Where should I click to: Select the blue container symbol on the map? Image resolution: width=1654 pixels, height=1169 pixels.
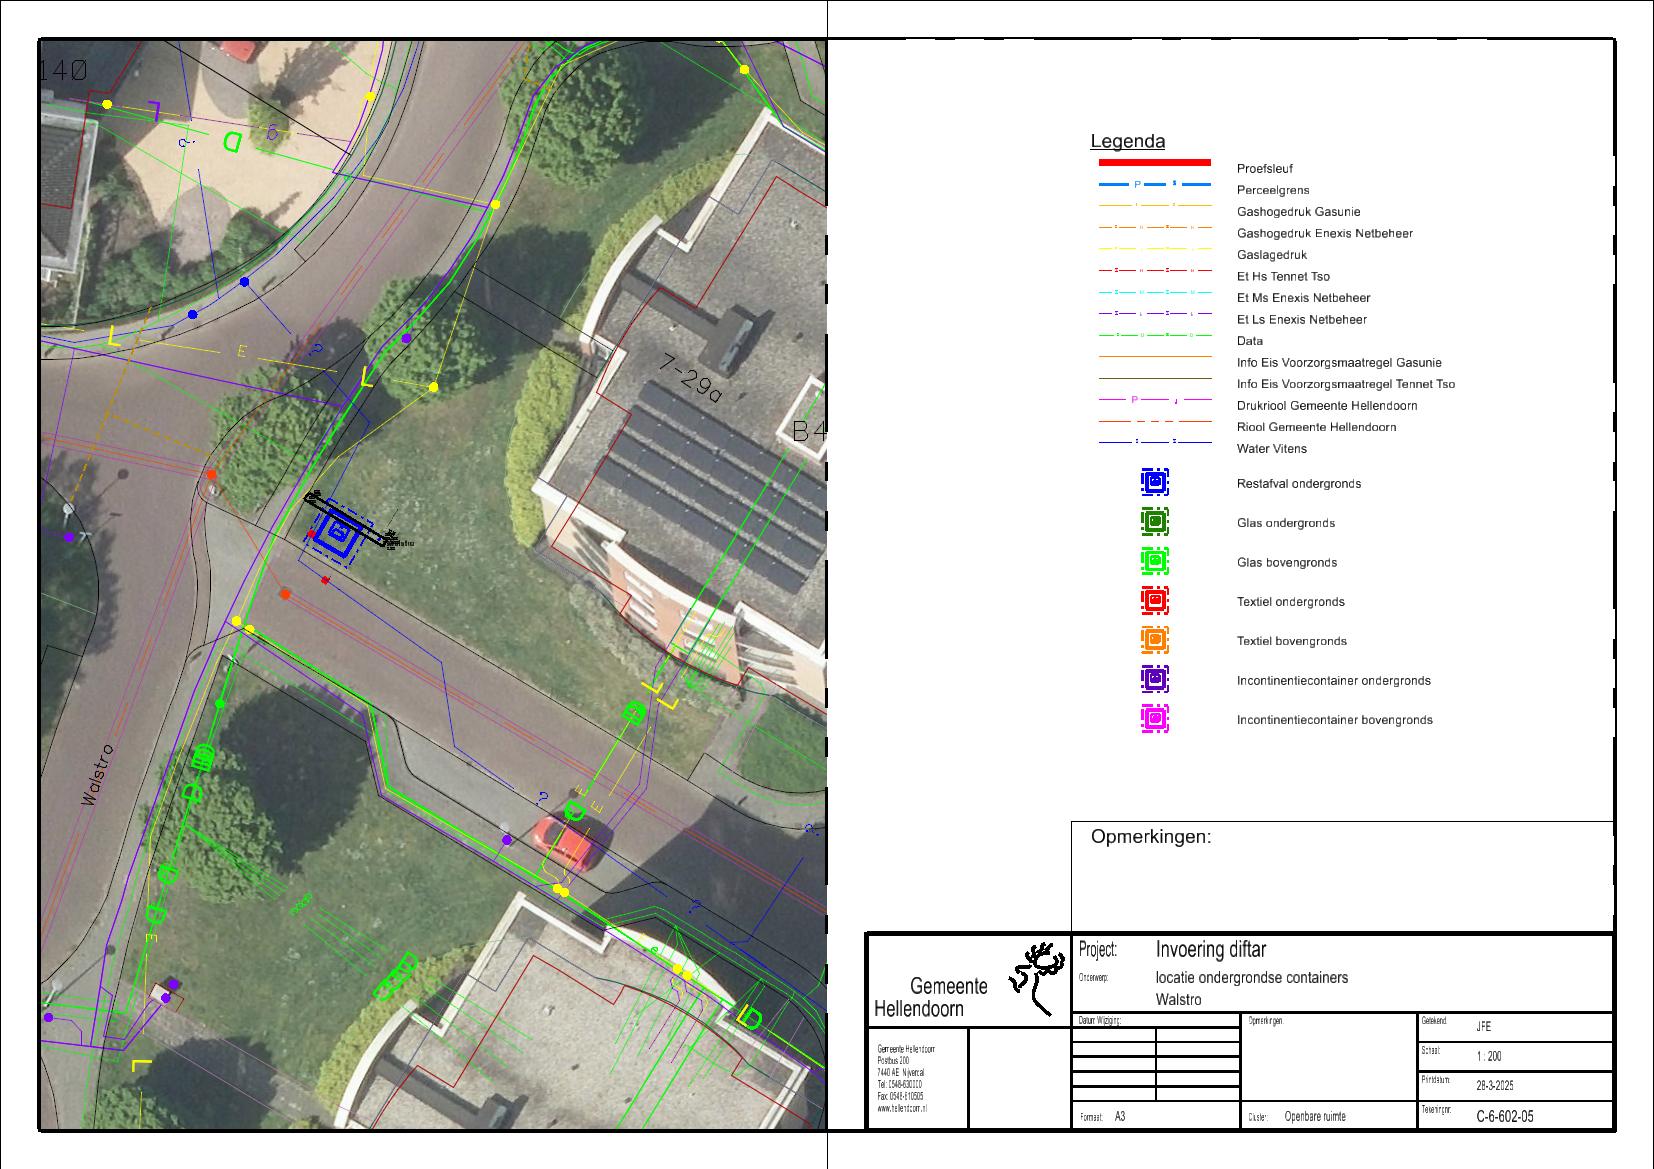340,532
